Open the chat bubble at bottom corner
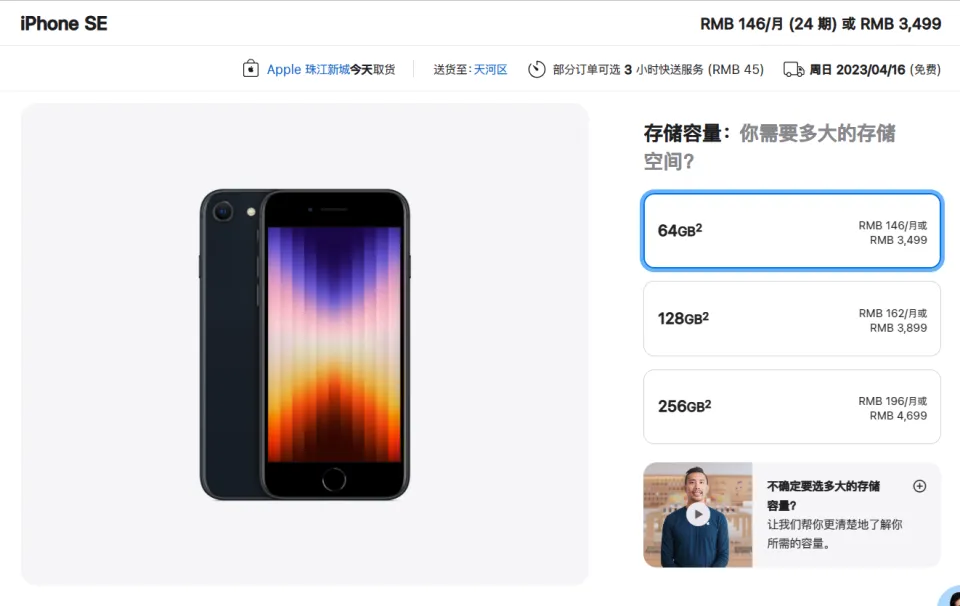960x606 pixels. pos(951,597)
